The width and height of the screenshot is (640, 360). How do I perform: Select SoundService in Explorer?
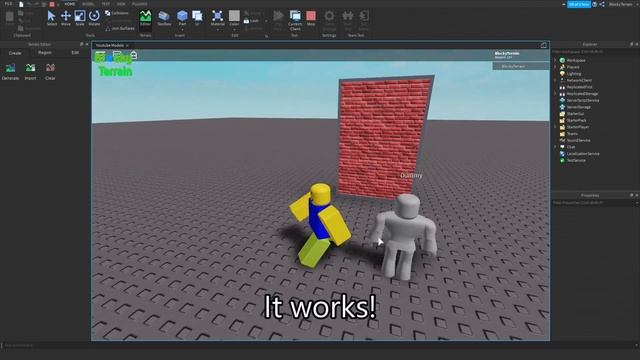[x=578, y=140]
